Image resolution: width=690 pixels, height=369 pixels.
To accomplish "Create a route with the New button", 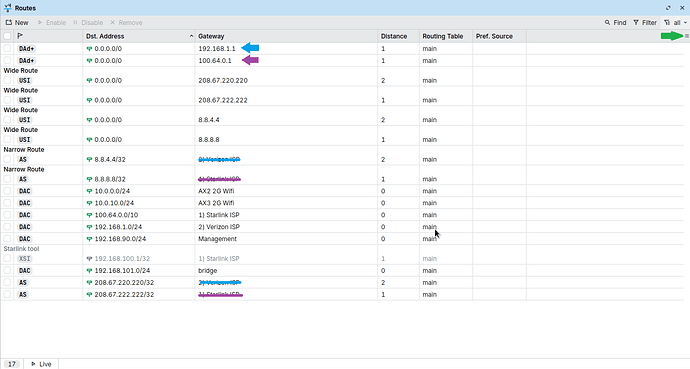I will tap(17, 22).
